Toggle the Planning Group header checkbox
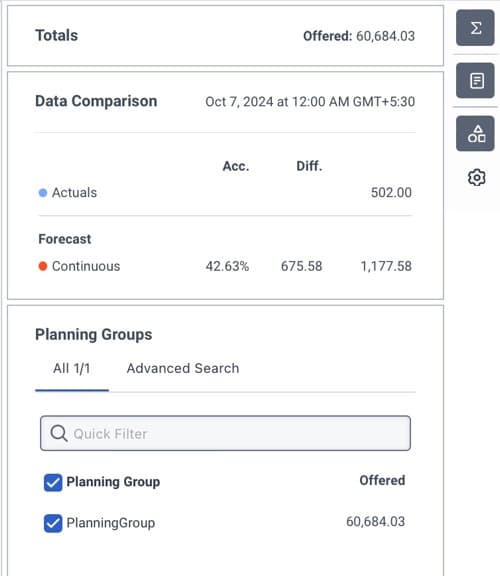 [53, 482]
